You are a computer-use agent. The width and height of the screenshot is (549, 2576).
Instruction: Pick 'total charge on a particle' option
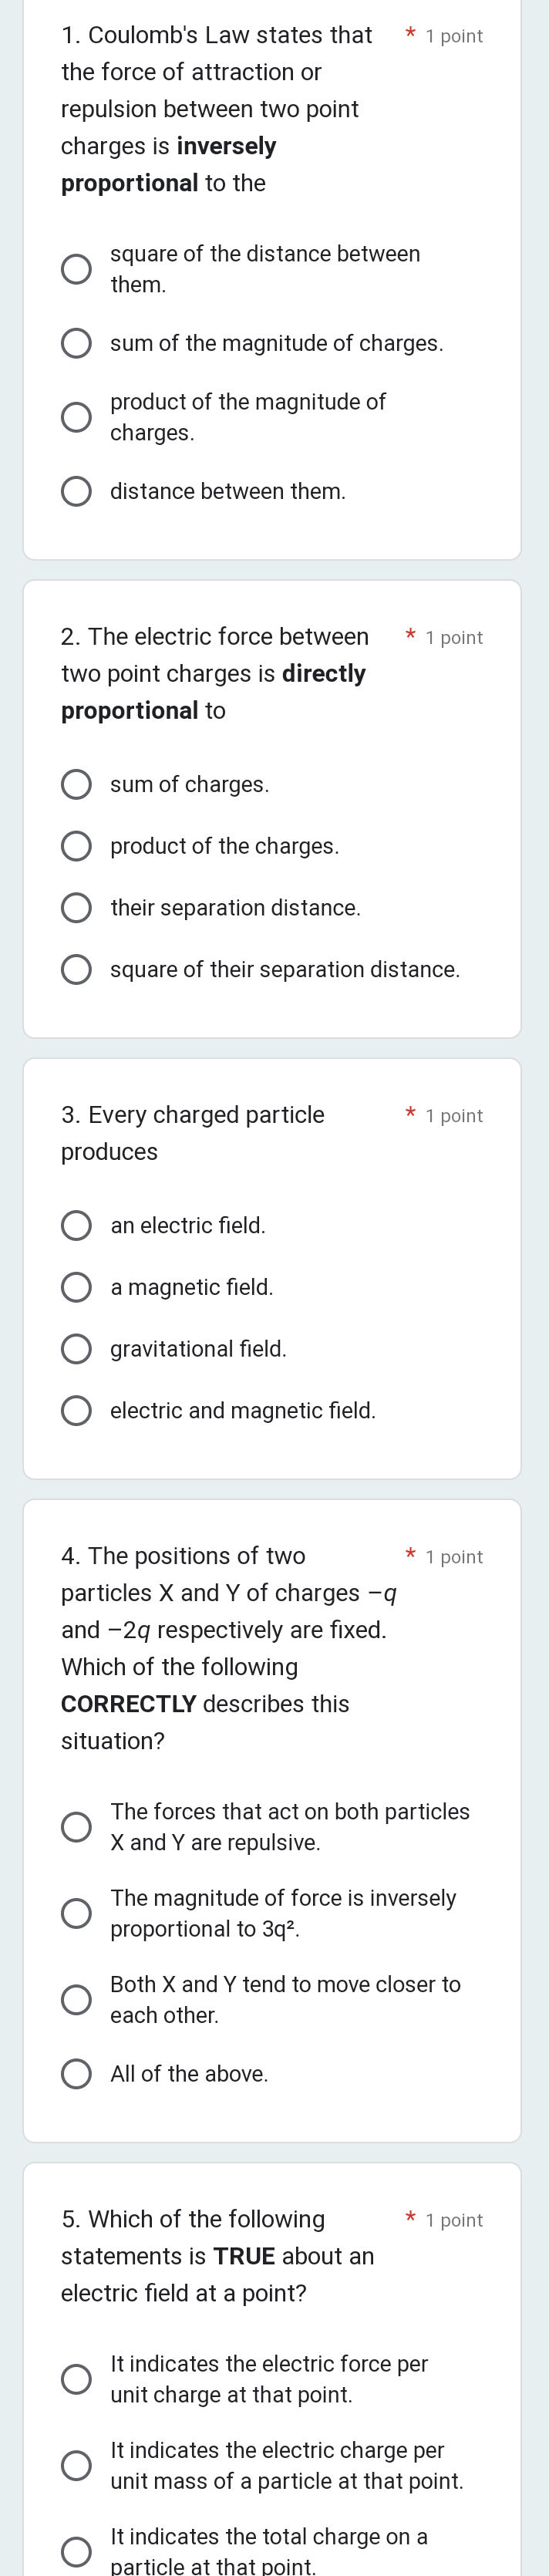[77, 2551]
